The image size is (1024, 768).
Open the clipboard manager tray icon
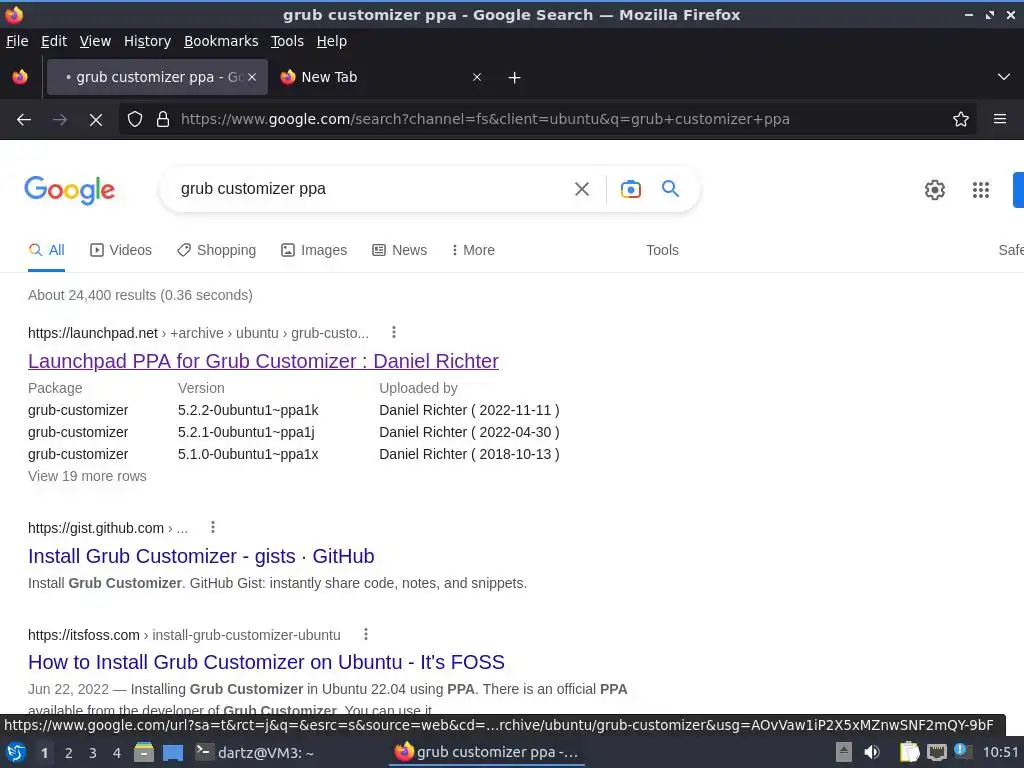pyautogui.click(x=909, y=752)
